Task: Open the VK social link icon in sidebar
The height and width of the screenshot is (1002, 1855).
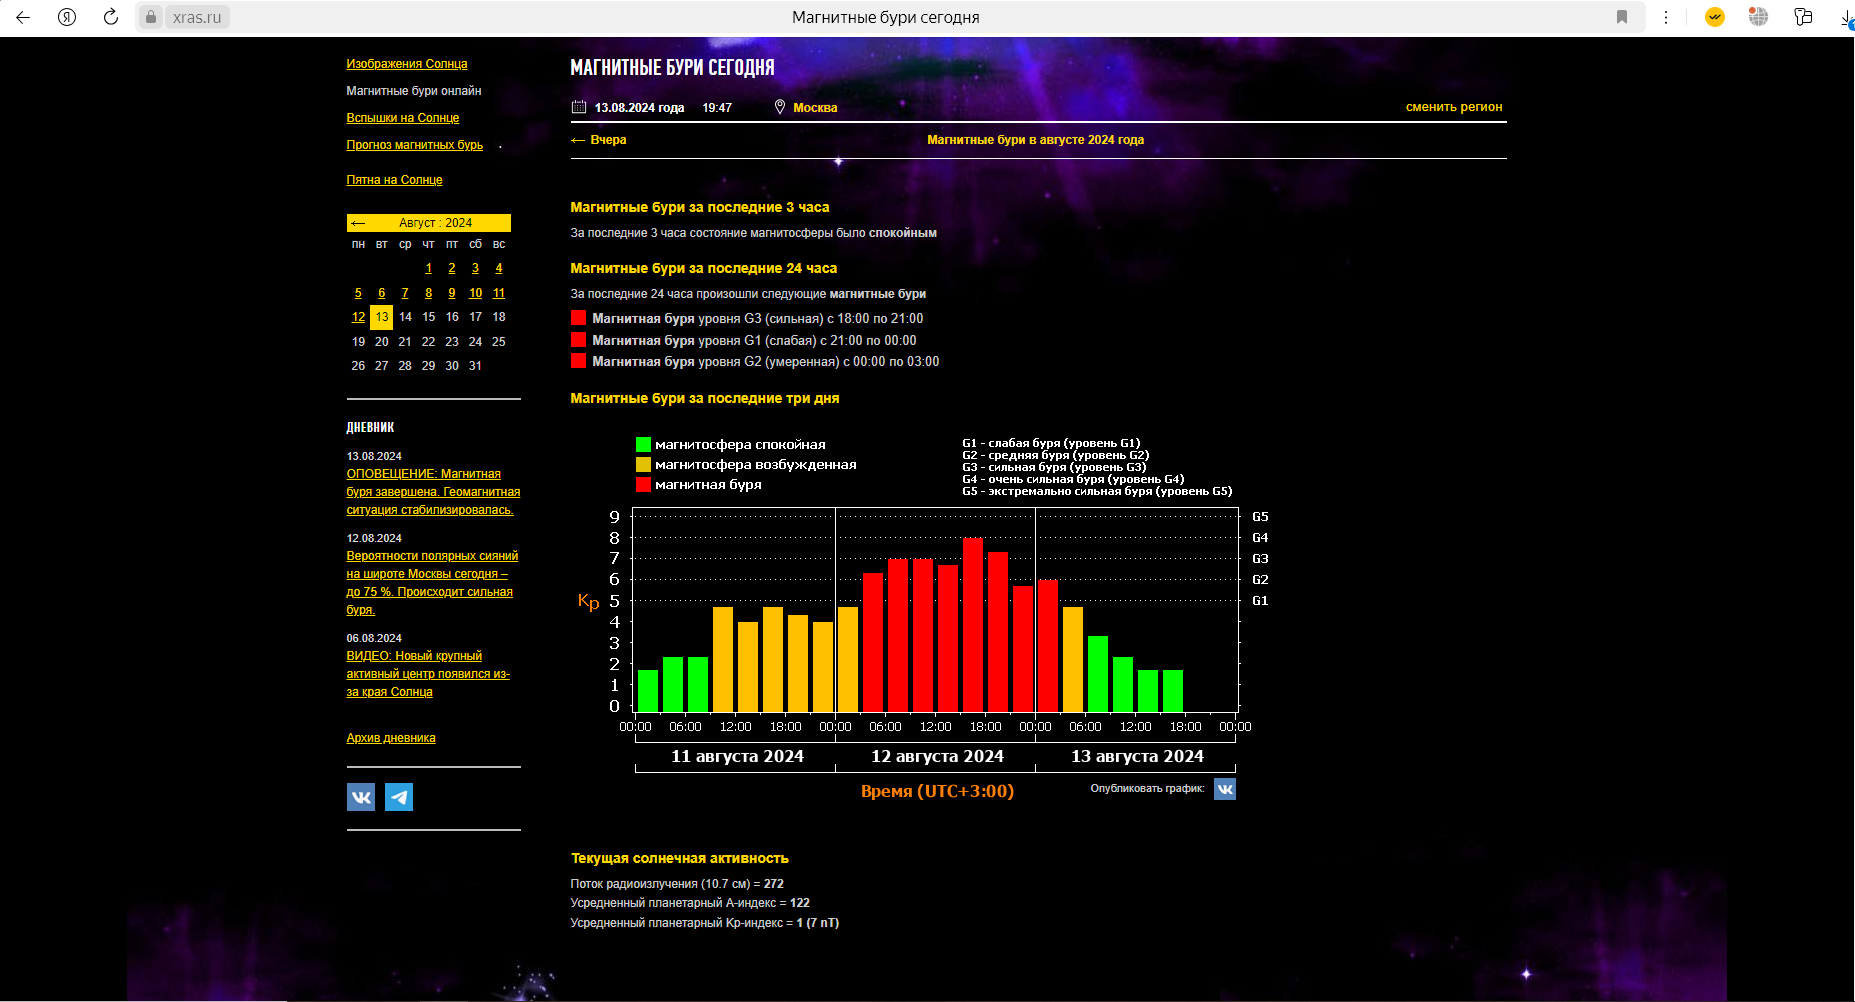Action: [x=361, y=797]
